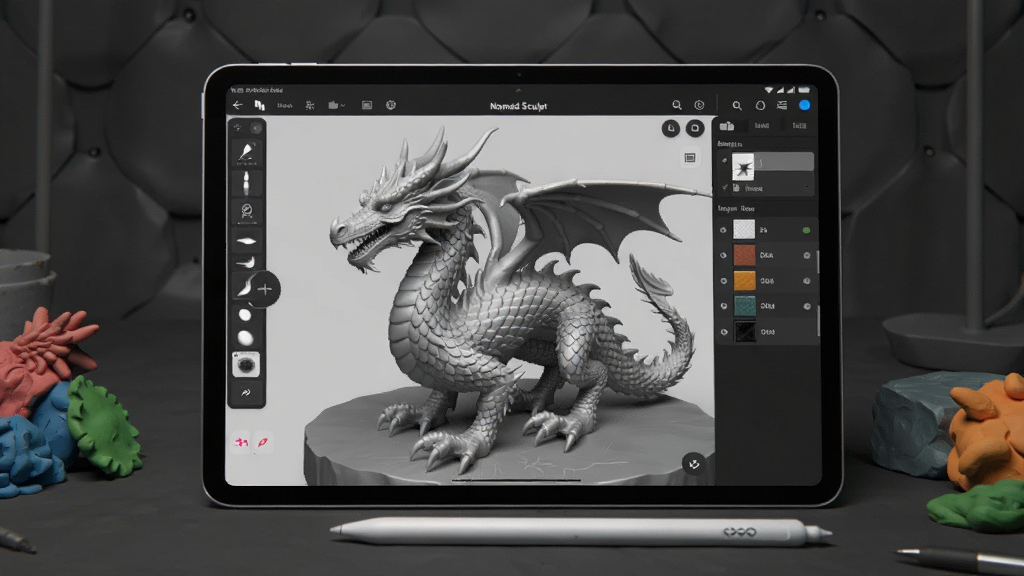Go back using the top-left arrow

(x=238, y=105)
